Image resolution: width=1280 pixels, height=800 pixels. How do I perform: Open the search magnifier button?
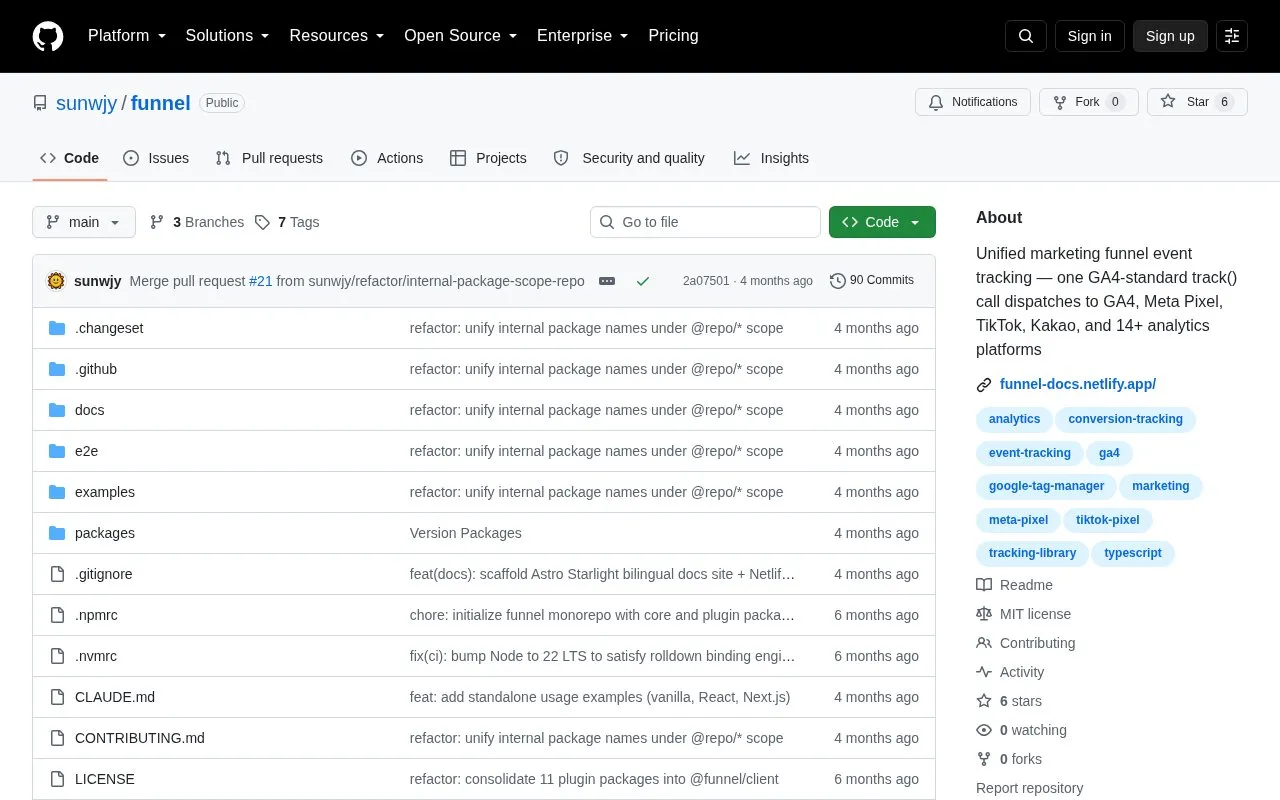(x=1026, y=36)
